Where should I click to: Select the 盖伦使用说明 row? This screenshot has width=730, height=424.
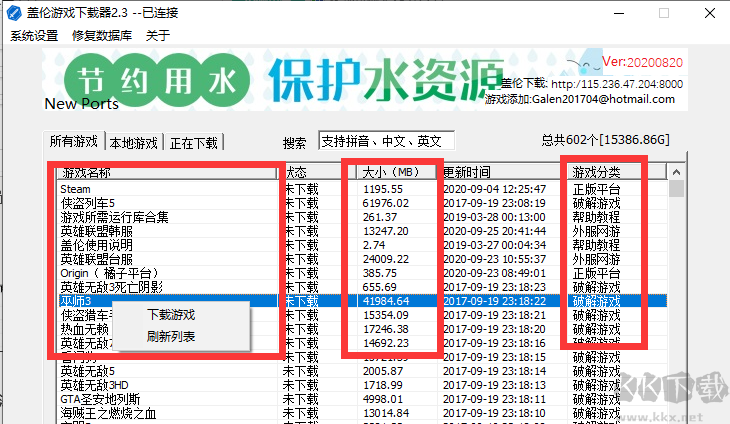[x=363, y=245]
